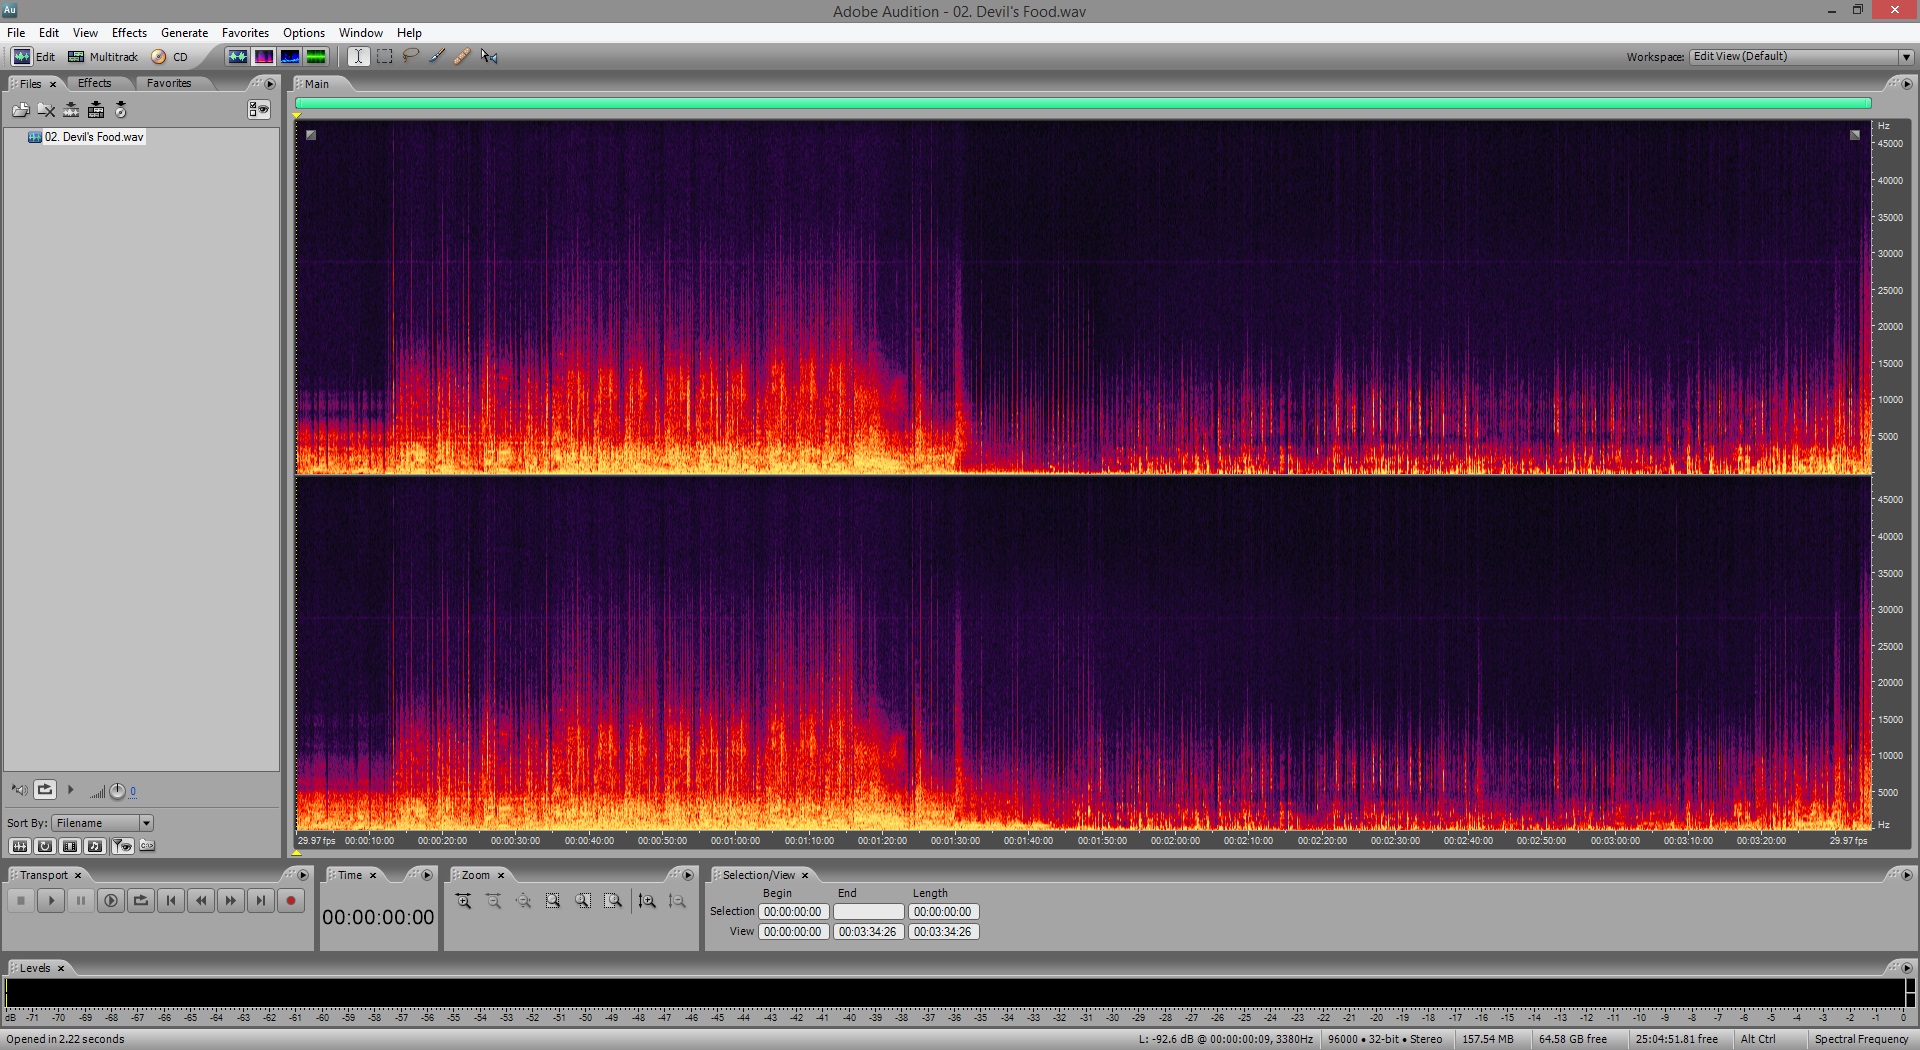Select the Time Selection tool
The height and width of the screenshot is (1050, 1920).
[x=358, y=57]
